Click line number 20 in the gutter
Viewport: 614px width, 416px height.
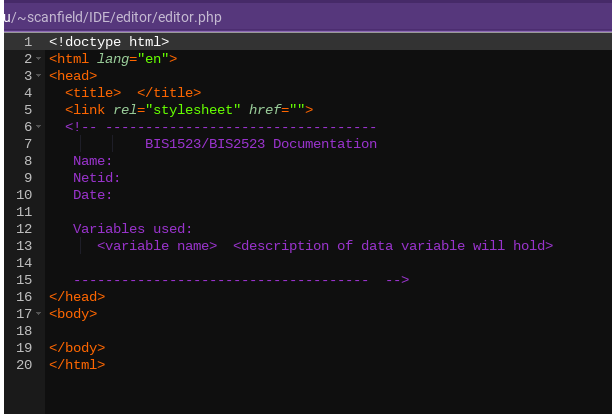coord(24,365)
